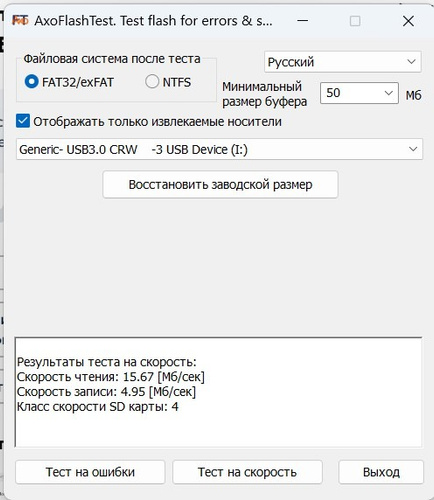434x500 pixels.
Task: Minimize the AxoFlashTest window
Action: click(302, 21)
